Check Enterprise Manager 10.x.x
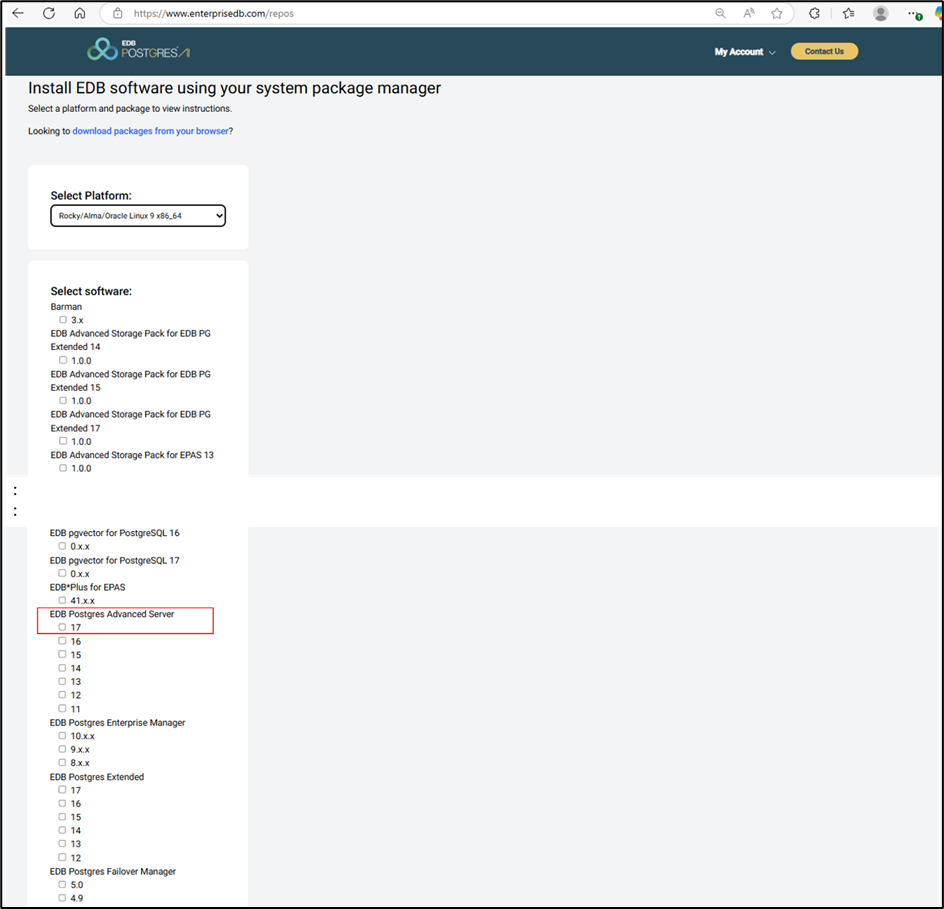Viewport: 944px width, 909px height. 62,736
